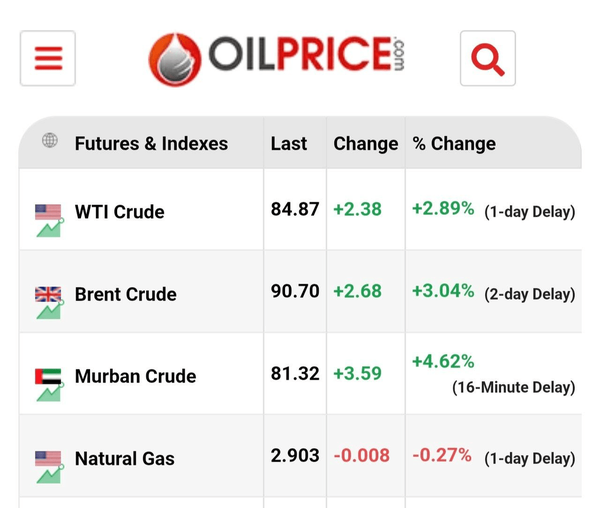
Task: Click the OilPrice.com logo
Action: [x=277, y=59]
